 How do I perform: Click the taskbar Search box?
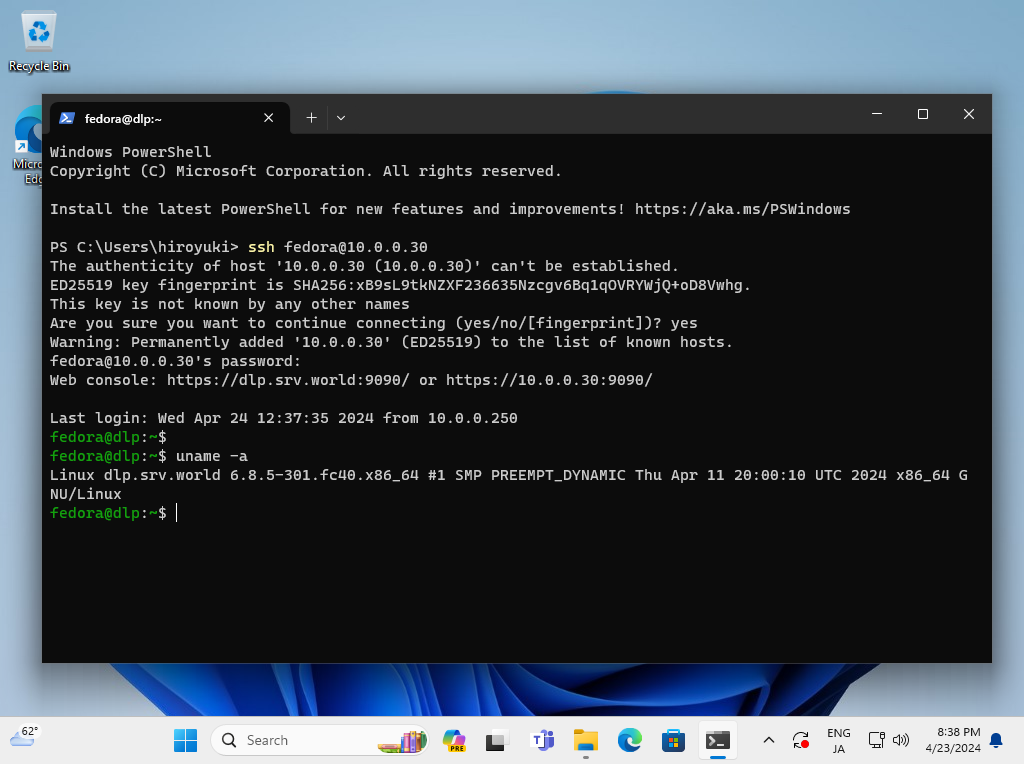pyautogui.click(x=319, y=740)
